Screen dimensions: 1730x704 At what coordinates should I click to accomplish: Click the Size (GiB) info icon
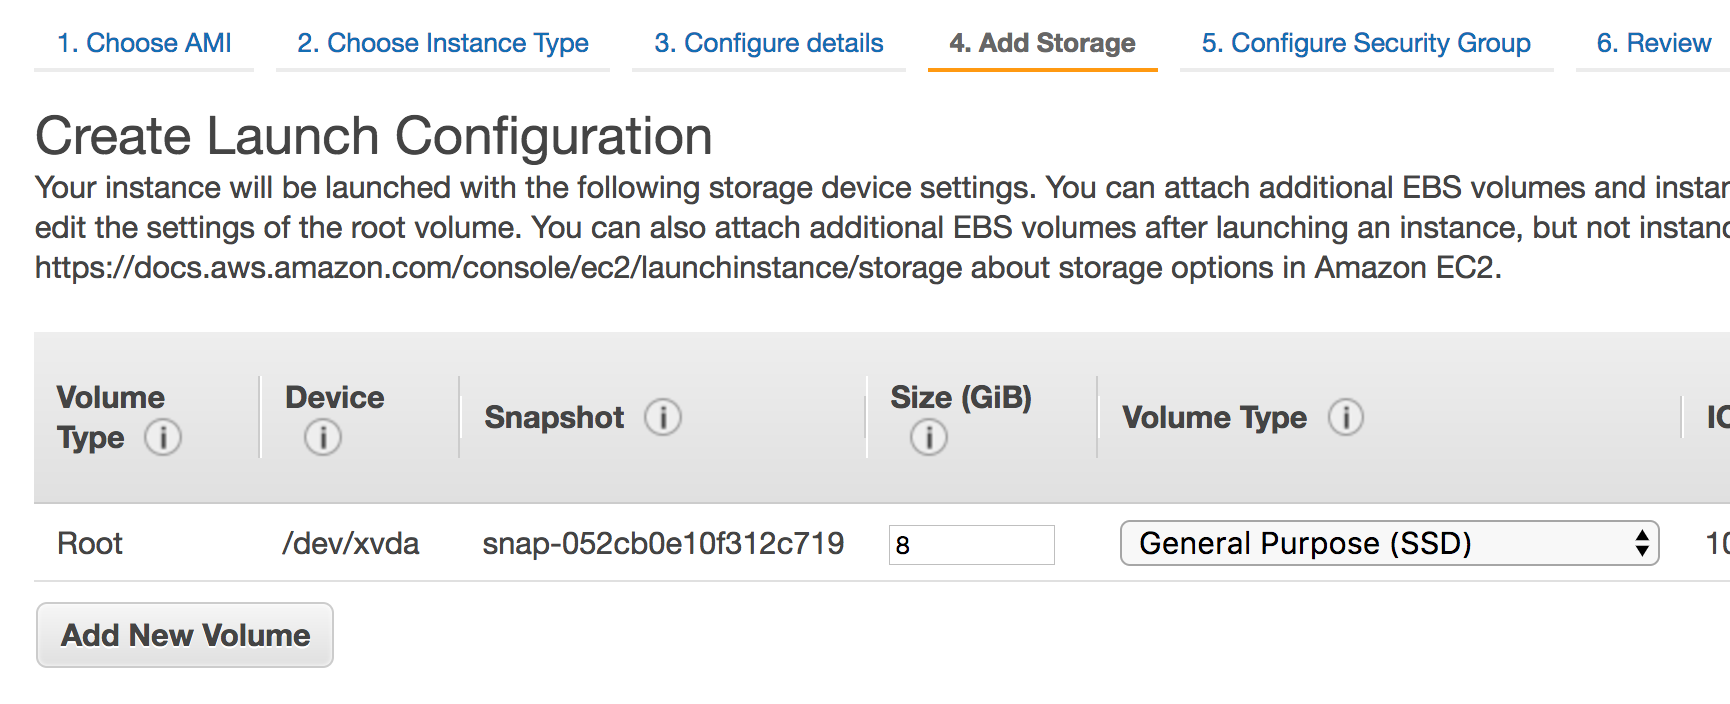coord(928,437)
